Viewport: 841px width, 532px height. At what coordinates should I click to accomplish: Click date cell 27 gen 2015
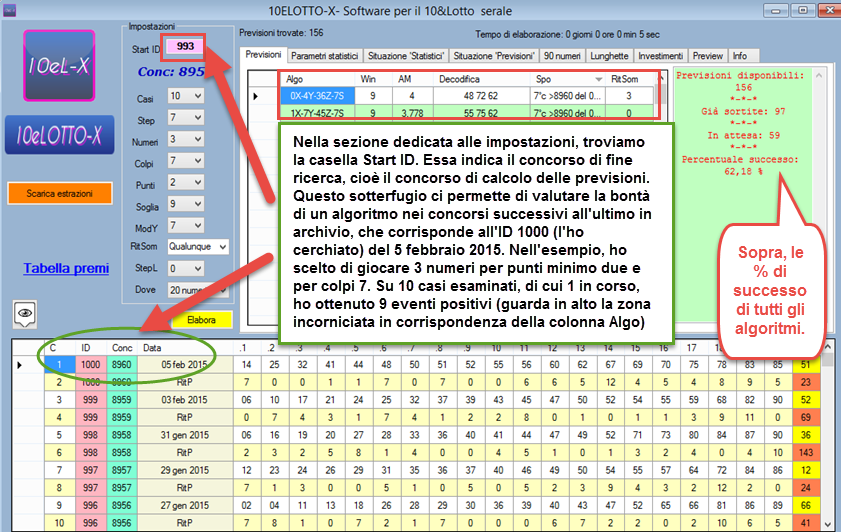[185, 506]
